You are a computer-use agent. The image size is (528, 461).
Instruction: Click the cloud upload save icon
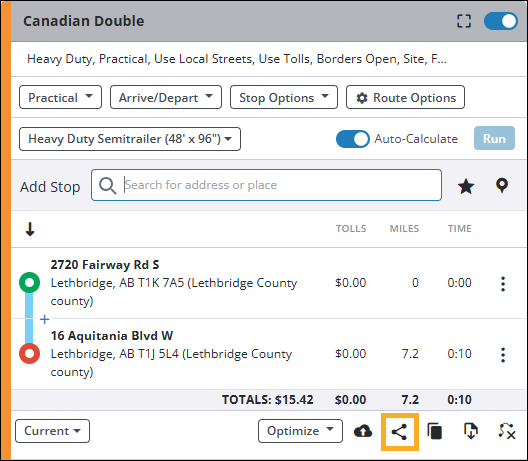363,431
